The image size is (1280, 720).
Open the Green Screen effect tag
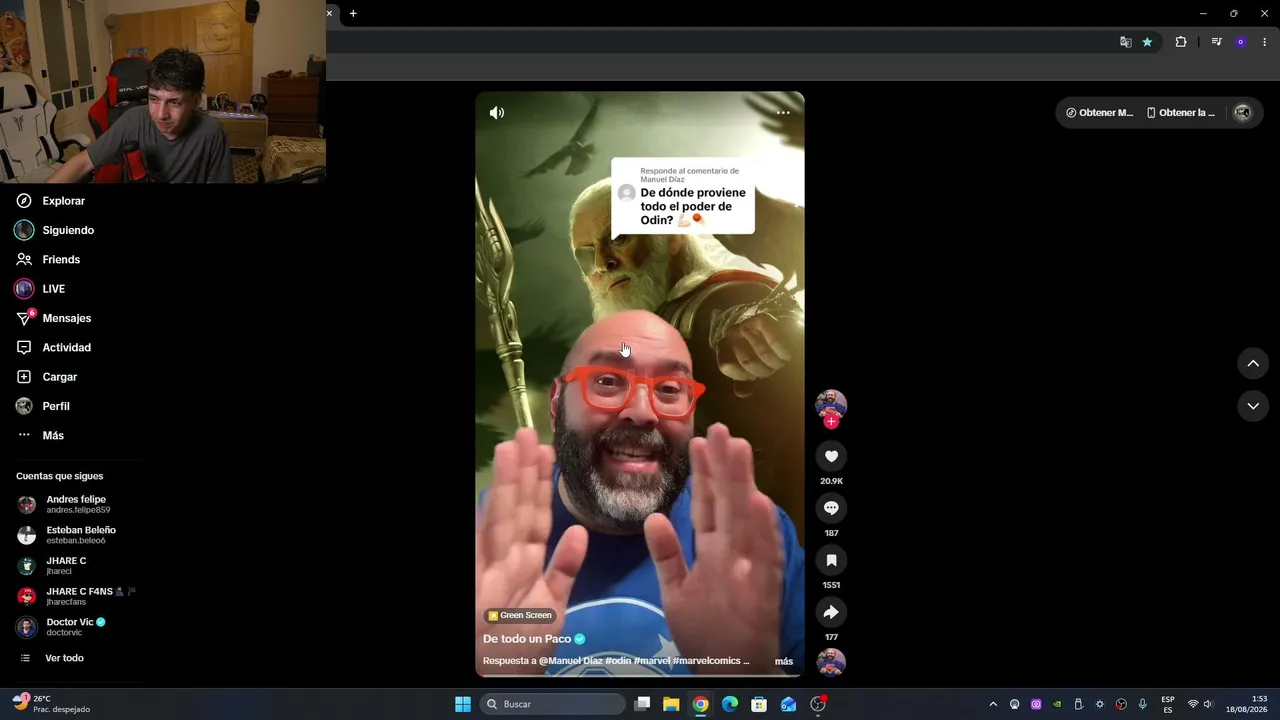tap(519, 615)
